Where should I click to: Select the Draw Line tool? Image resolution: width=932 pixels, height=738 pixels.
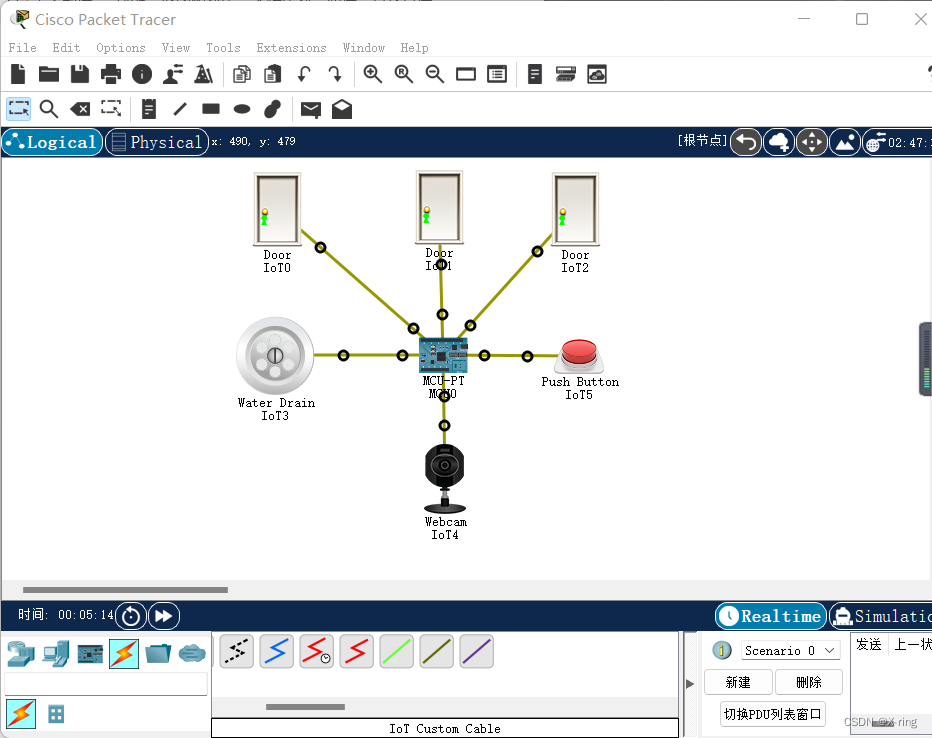click(180, 109)
